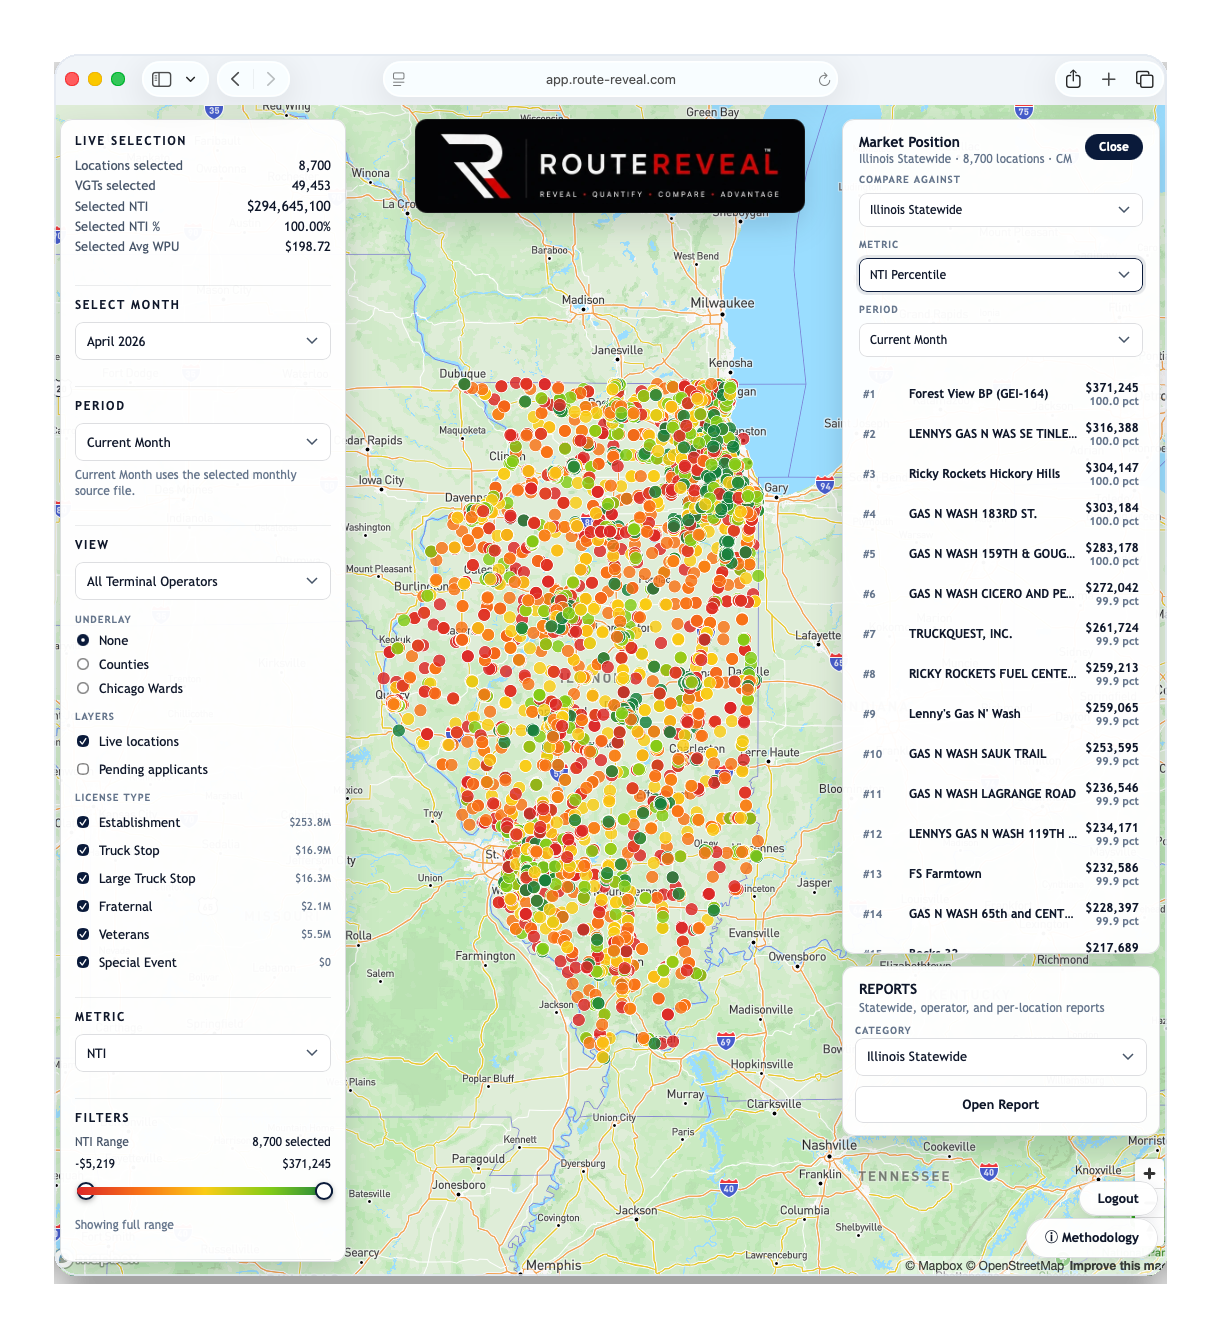Image resolution: width=1221 pixels, height=1330 pixels.
Task: Open a new tab with plus icon
Action: tap(1109, 79)
